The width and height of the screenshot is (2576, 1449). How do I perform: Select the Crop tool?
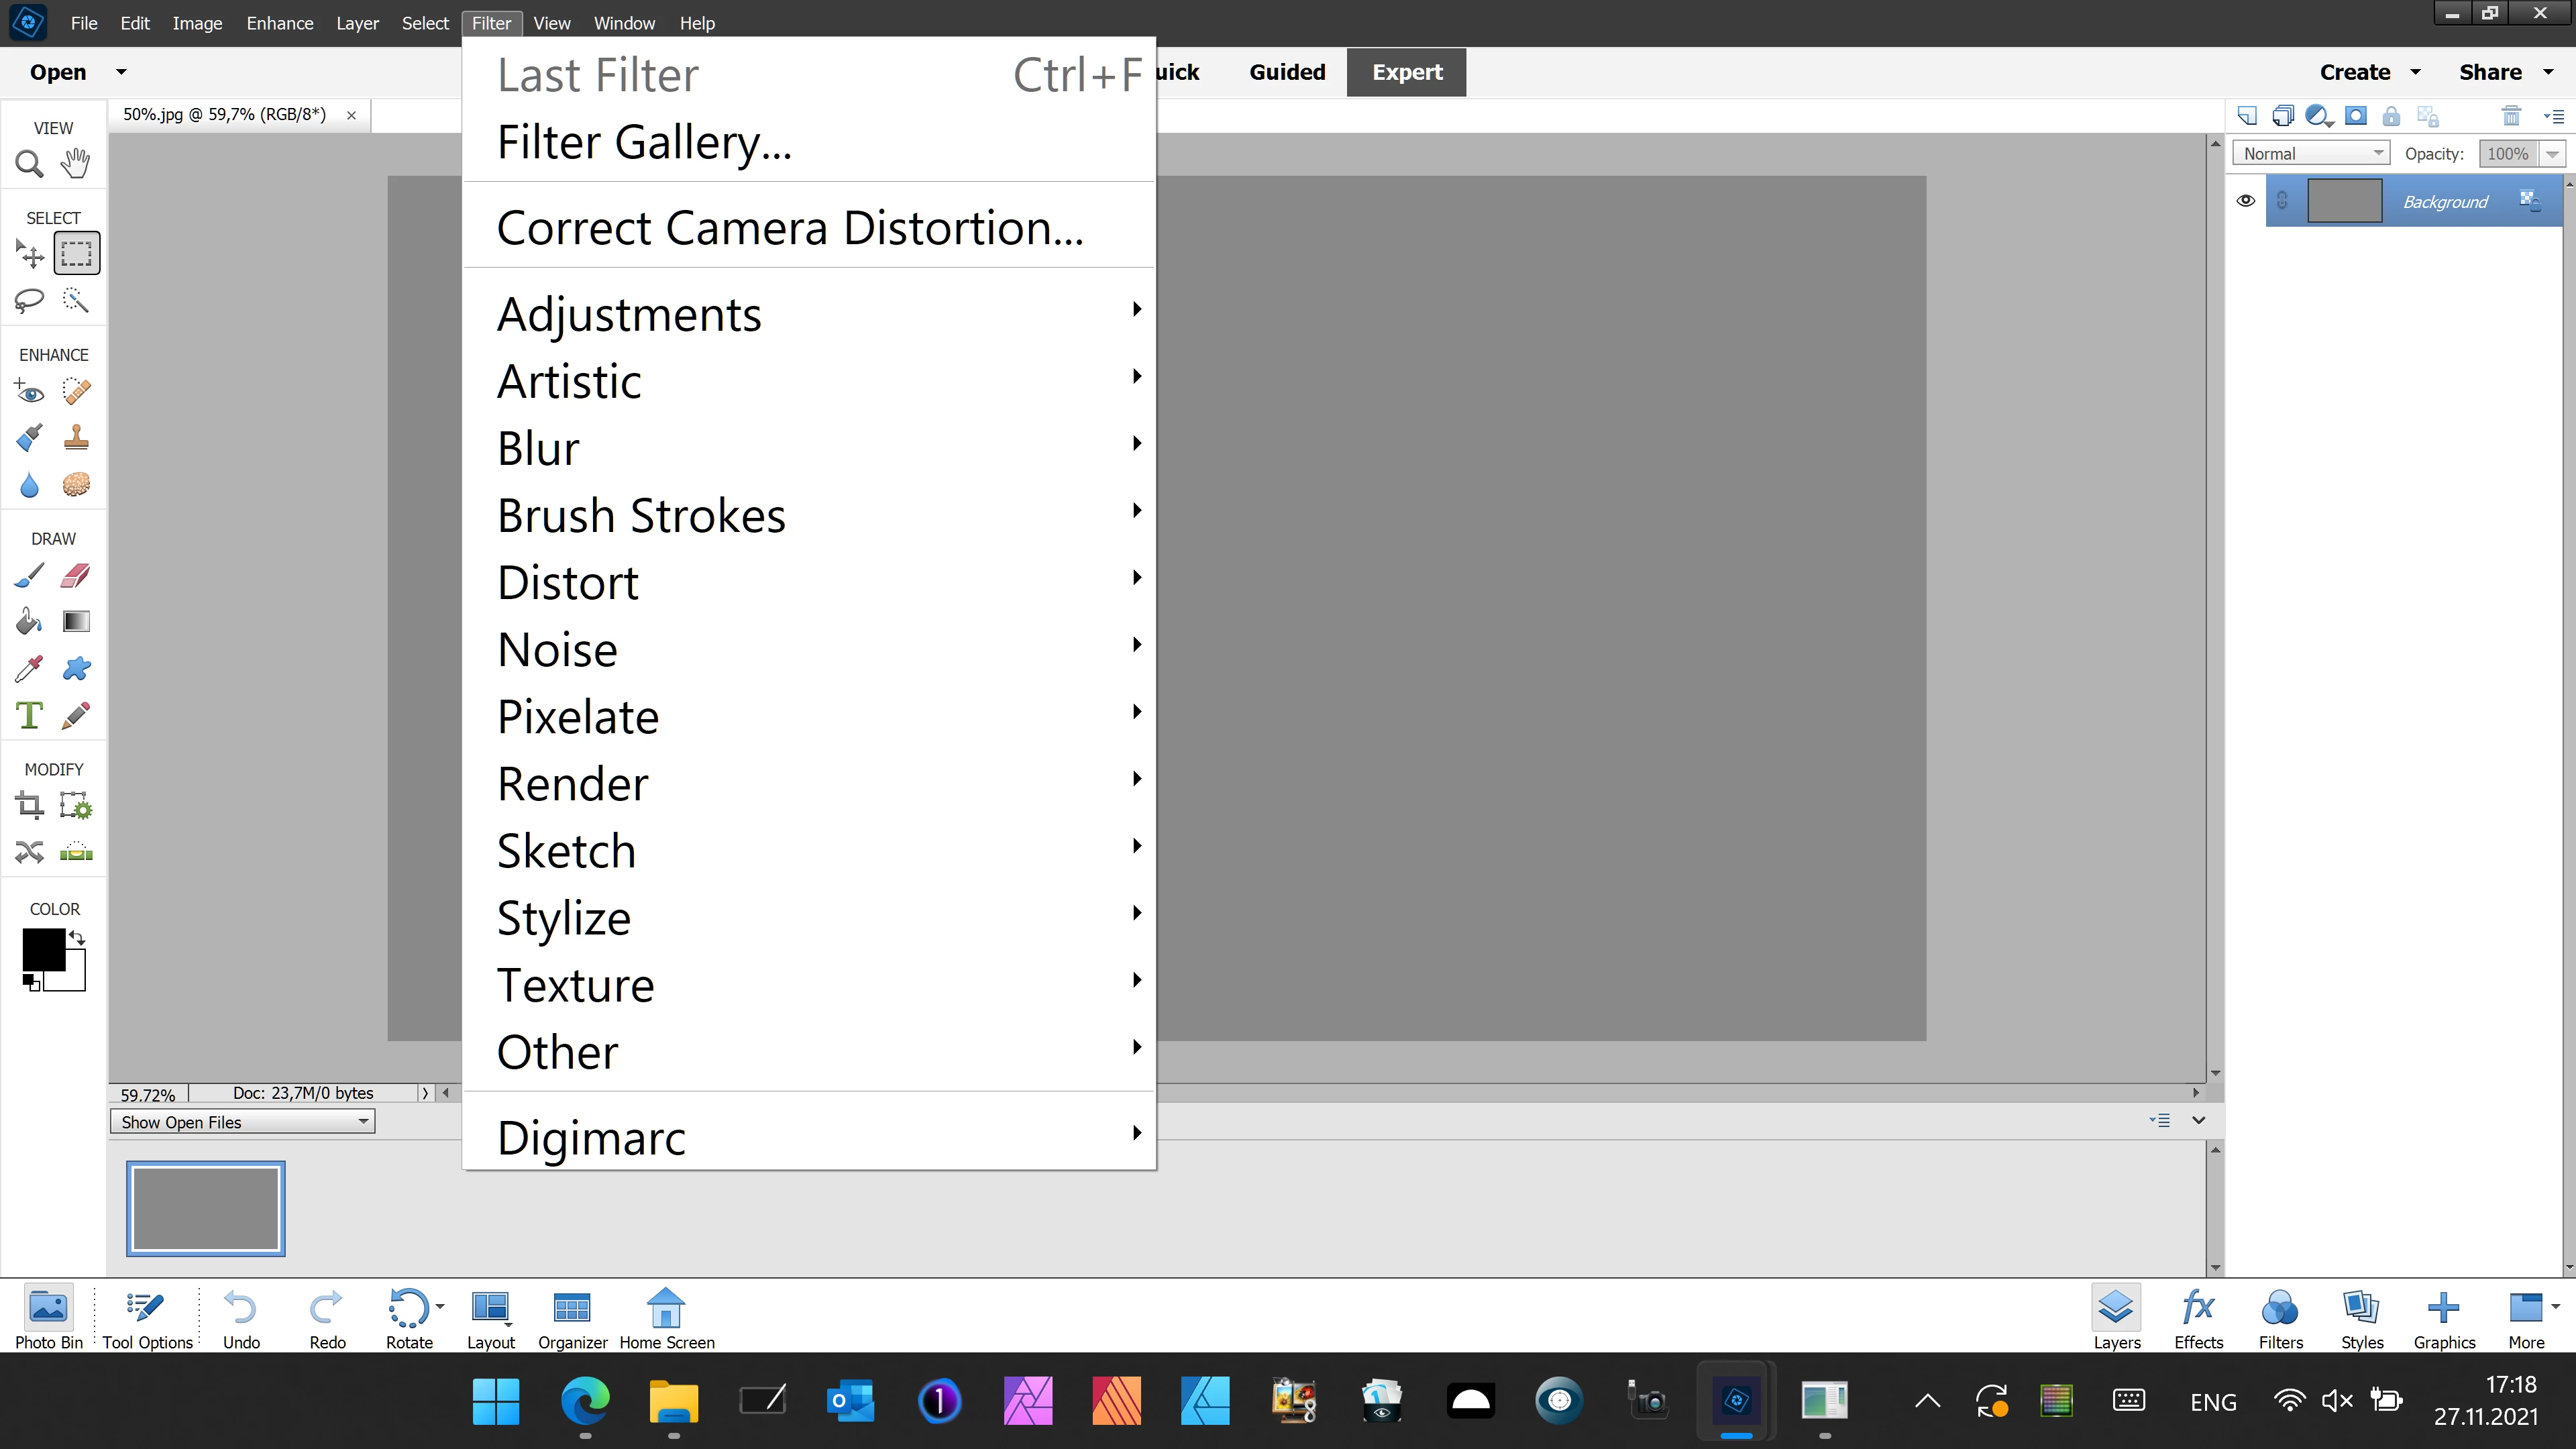(x=29, y=806)
